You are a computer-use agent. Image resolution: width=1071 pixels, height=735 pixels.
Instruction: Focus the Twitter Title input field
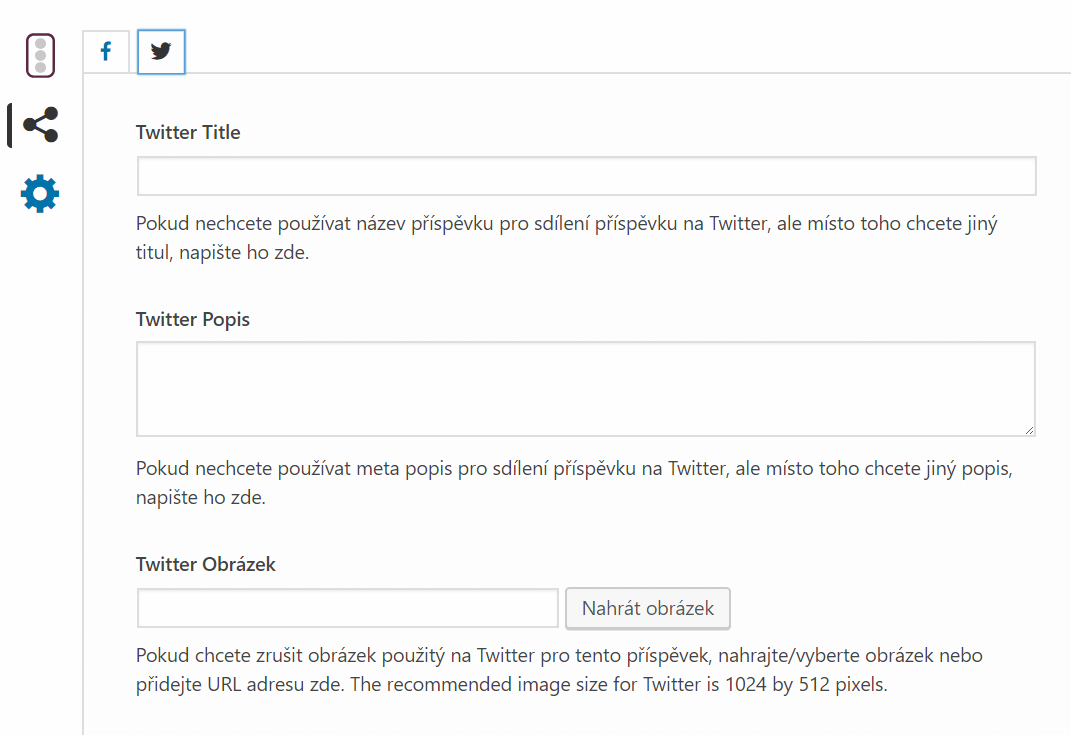tap(587, 176)
